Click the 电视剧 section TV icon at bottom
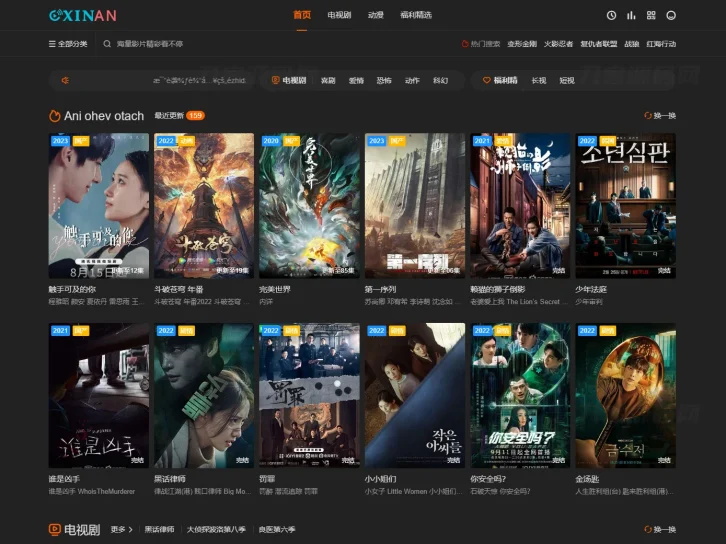This screenshot has height=544, width=726. 55,529
